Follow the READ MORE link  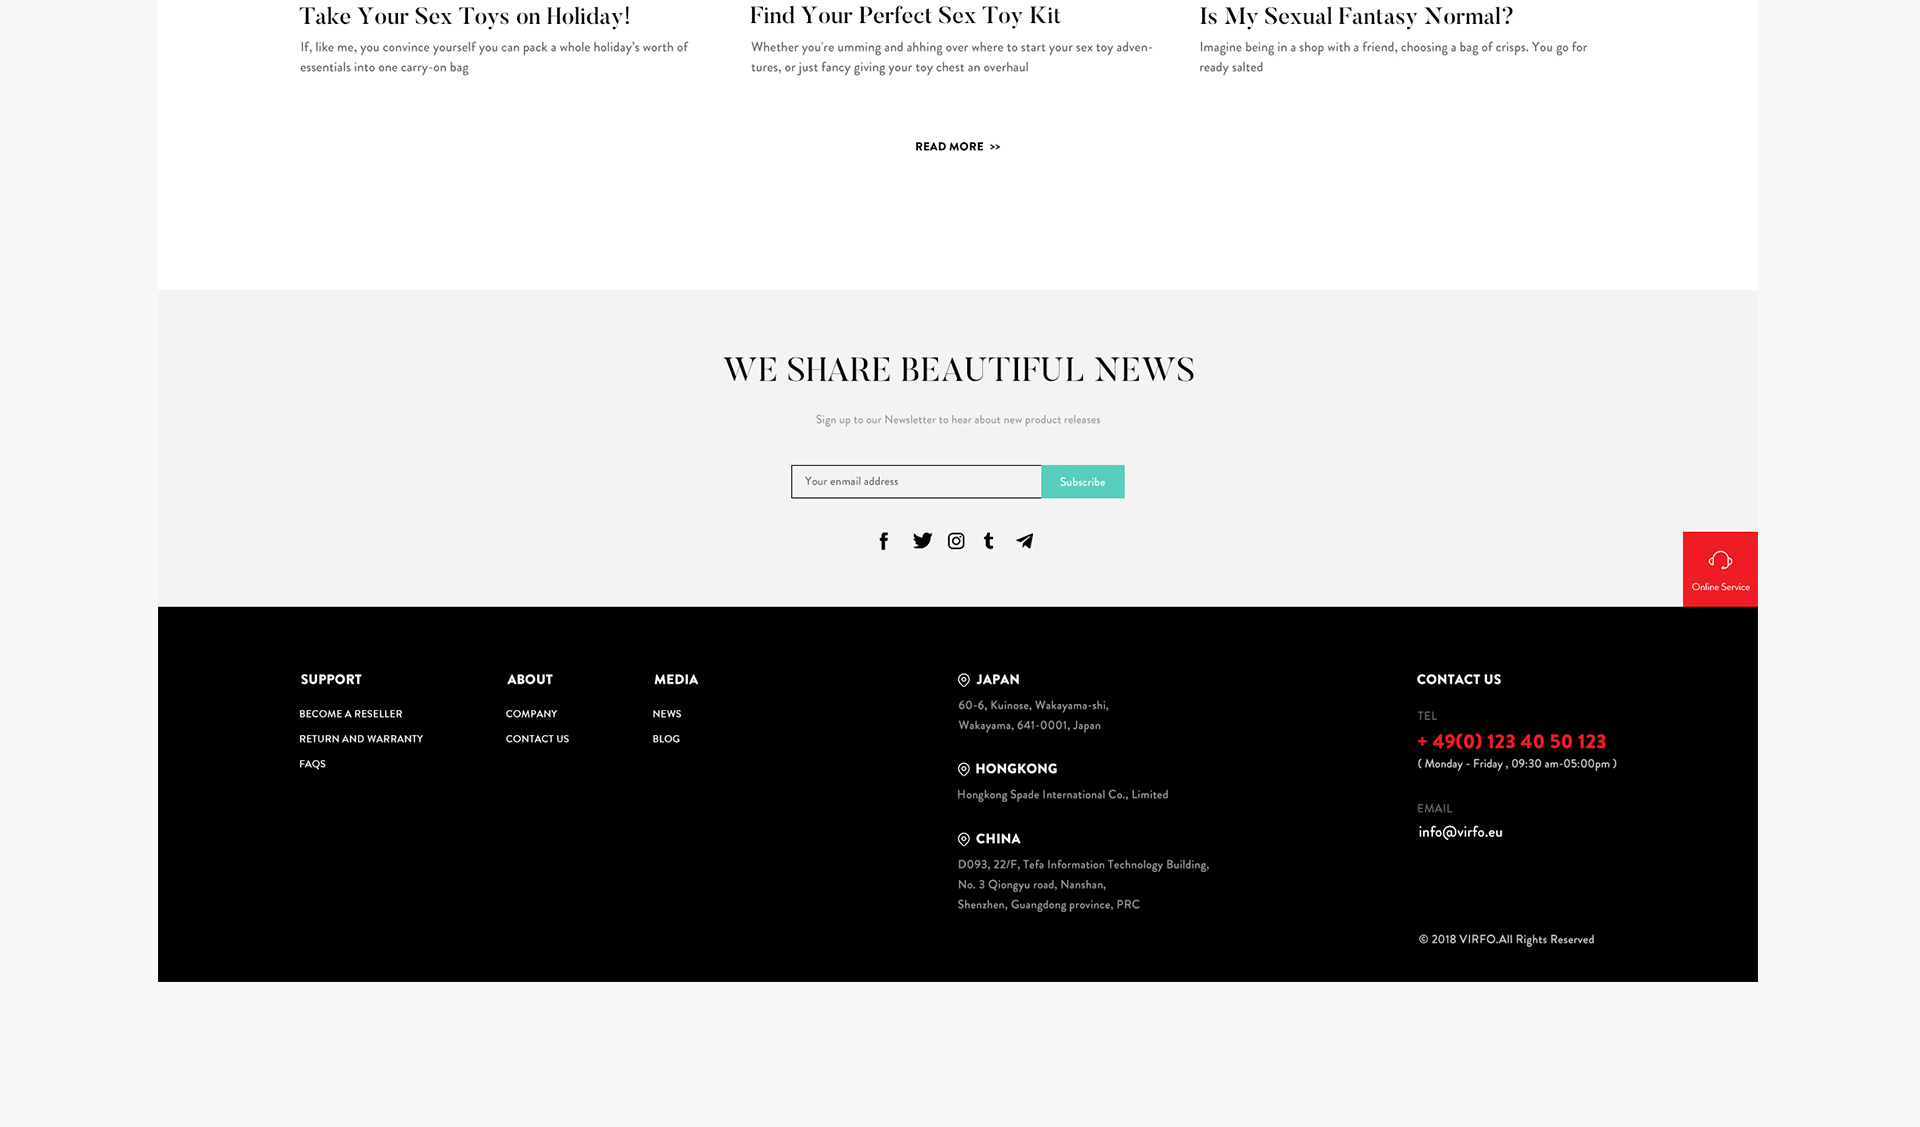click(x=957, y=147)
